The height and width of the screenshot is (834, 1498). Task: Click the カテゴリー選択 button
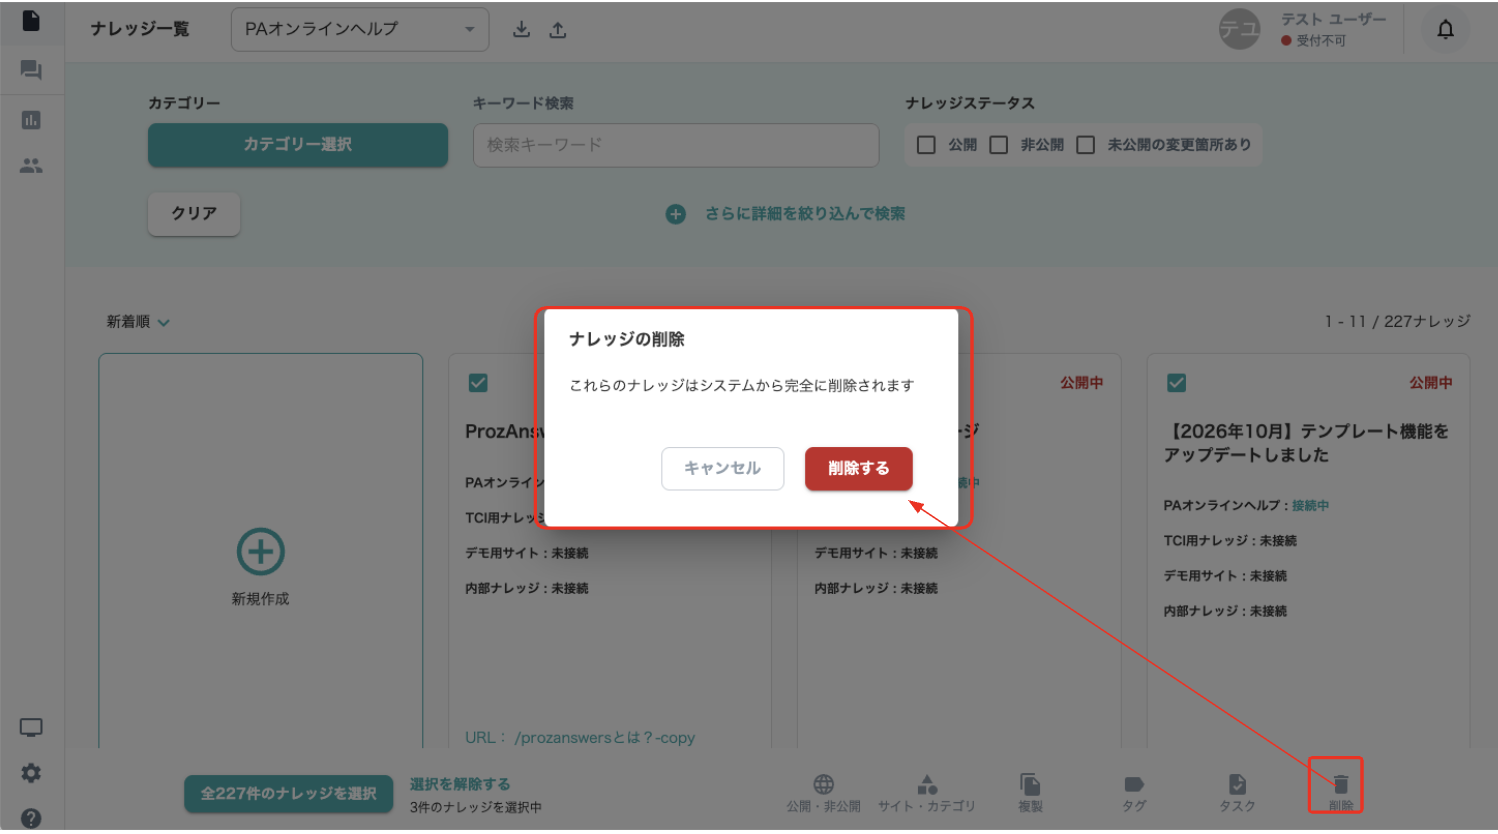pos(298,145)
